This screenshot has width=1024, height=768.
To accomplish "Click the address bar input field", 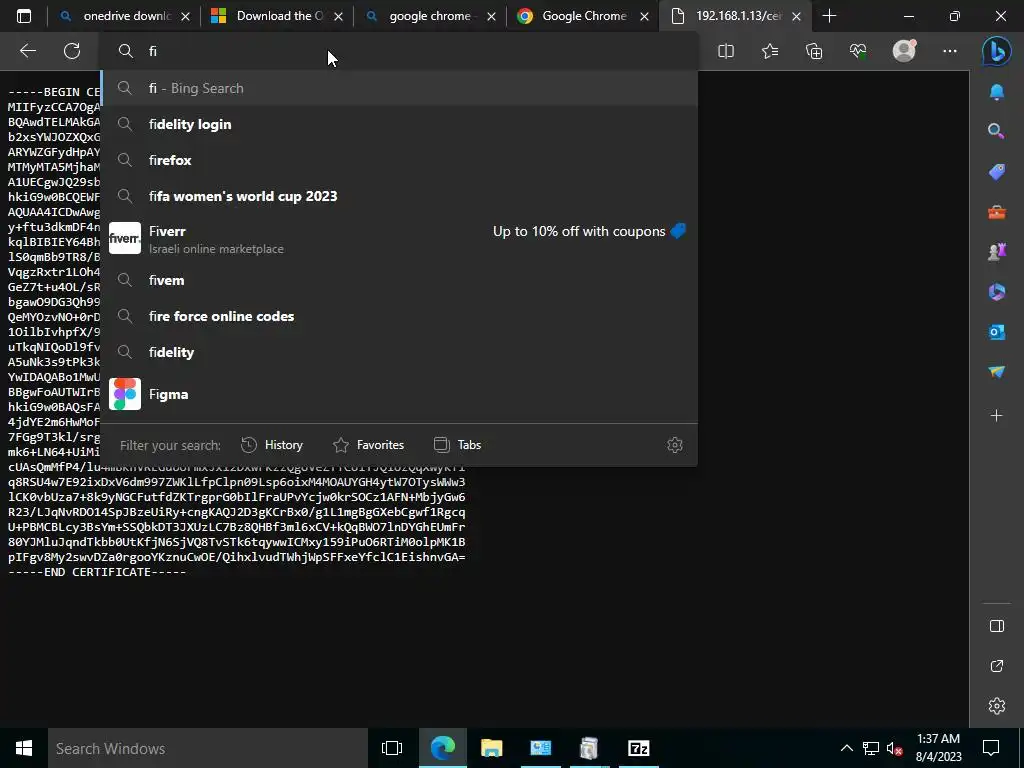I will tap(400, 51).
